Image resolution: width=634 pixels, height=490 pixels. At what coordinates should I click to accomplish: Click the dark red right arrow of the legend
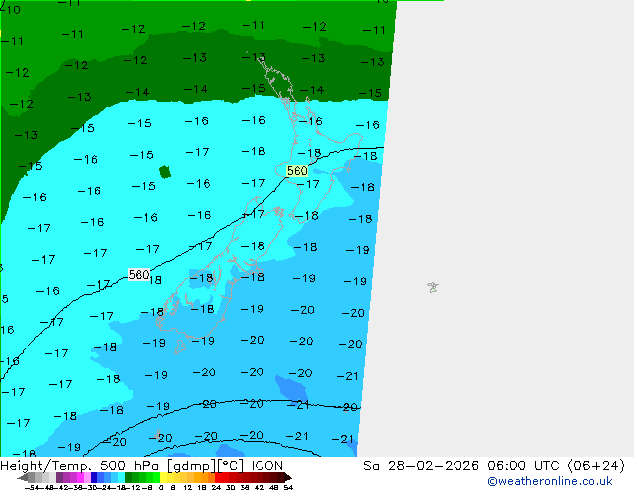pyautogui.click(x=288, y=477)
